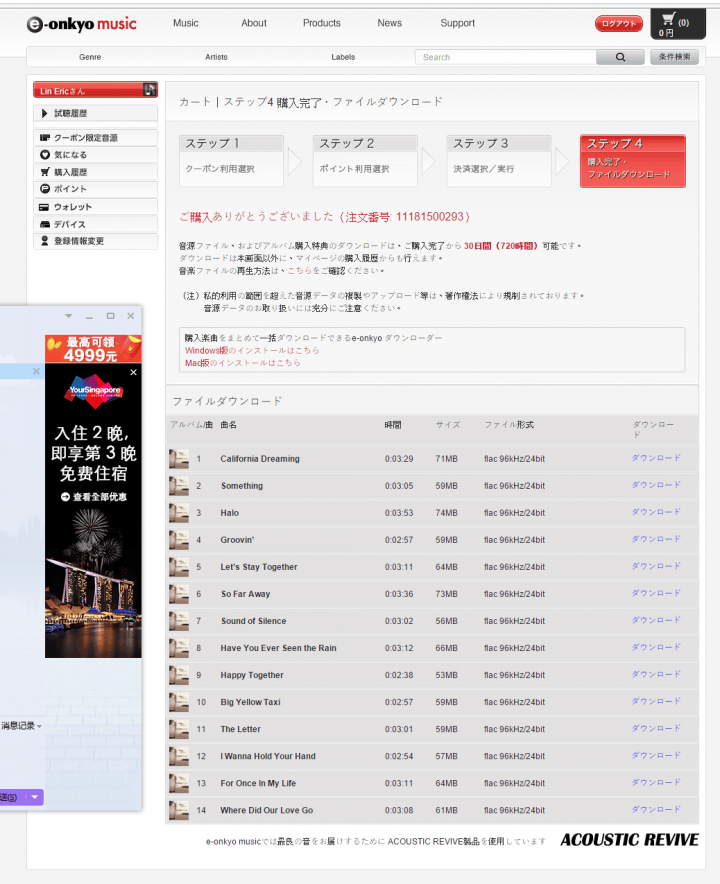This screenshot has width=720, height=884.
Task: Open ポイント sidebar item
Action: pos(95,189)
